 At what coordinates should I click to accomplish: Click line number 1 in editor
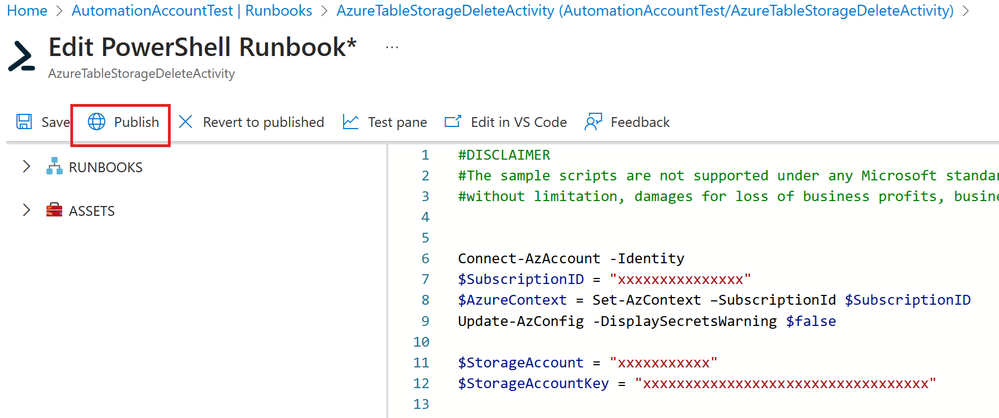click(425, 155)
